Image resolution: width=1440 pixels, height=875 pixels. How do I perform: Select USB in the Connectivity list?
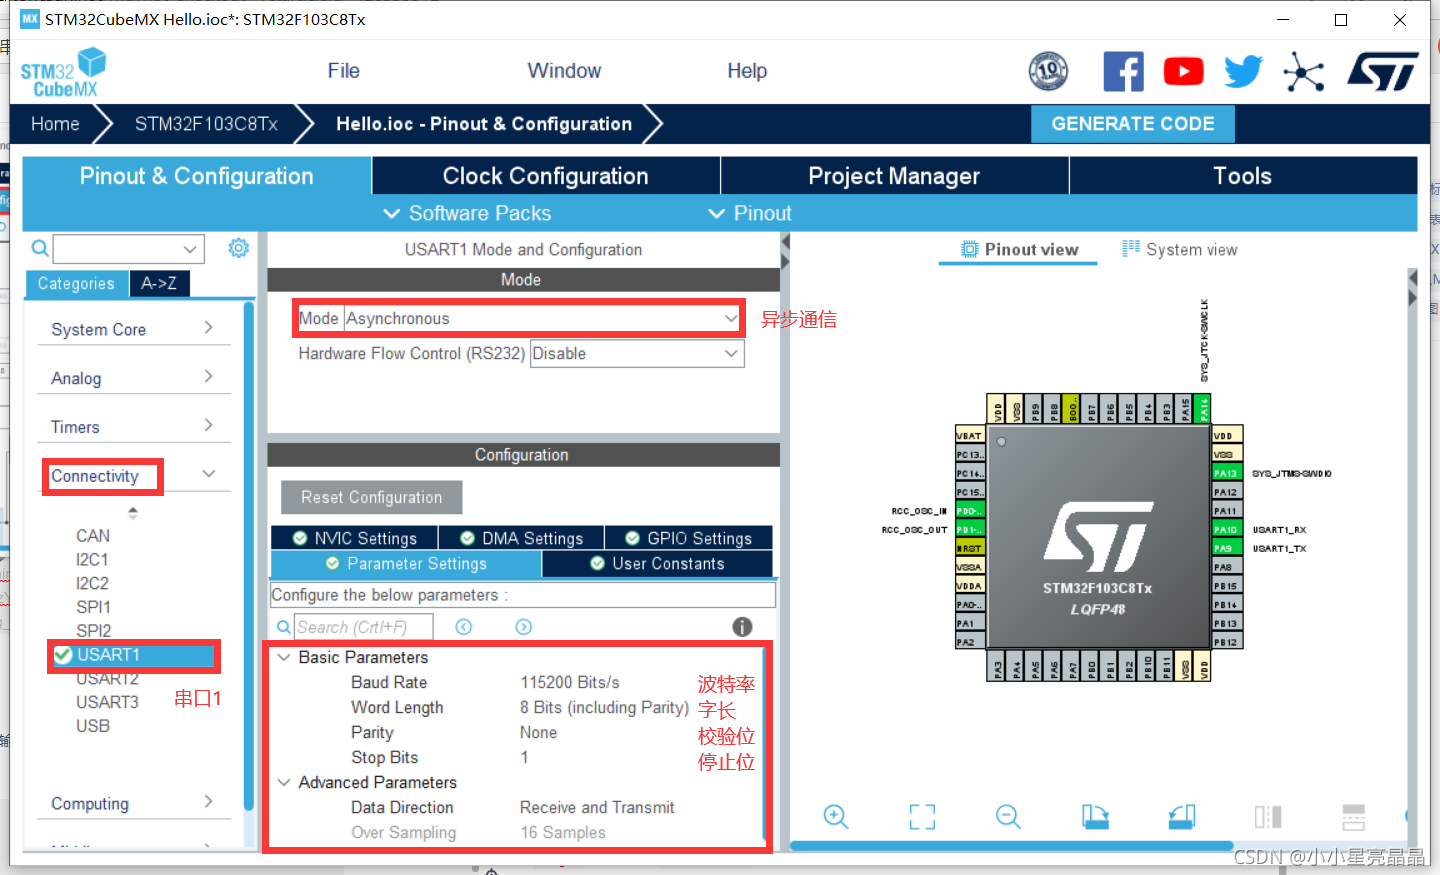93,726
